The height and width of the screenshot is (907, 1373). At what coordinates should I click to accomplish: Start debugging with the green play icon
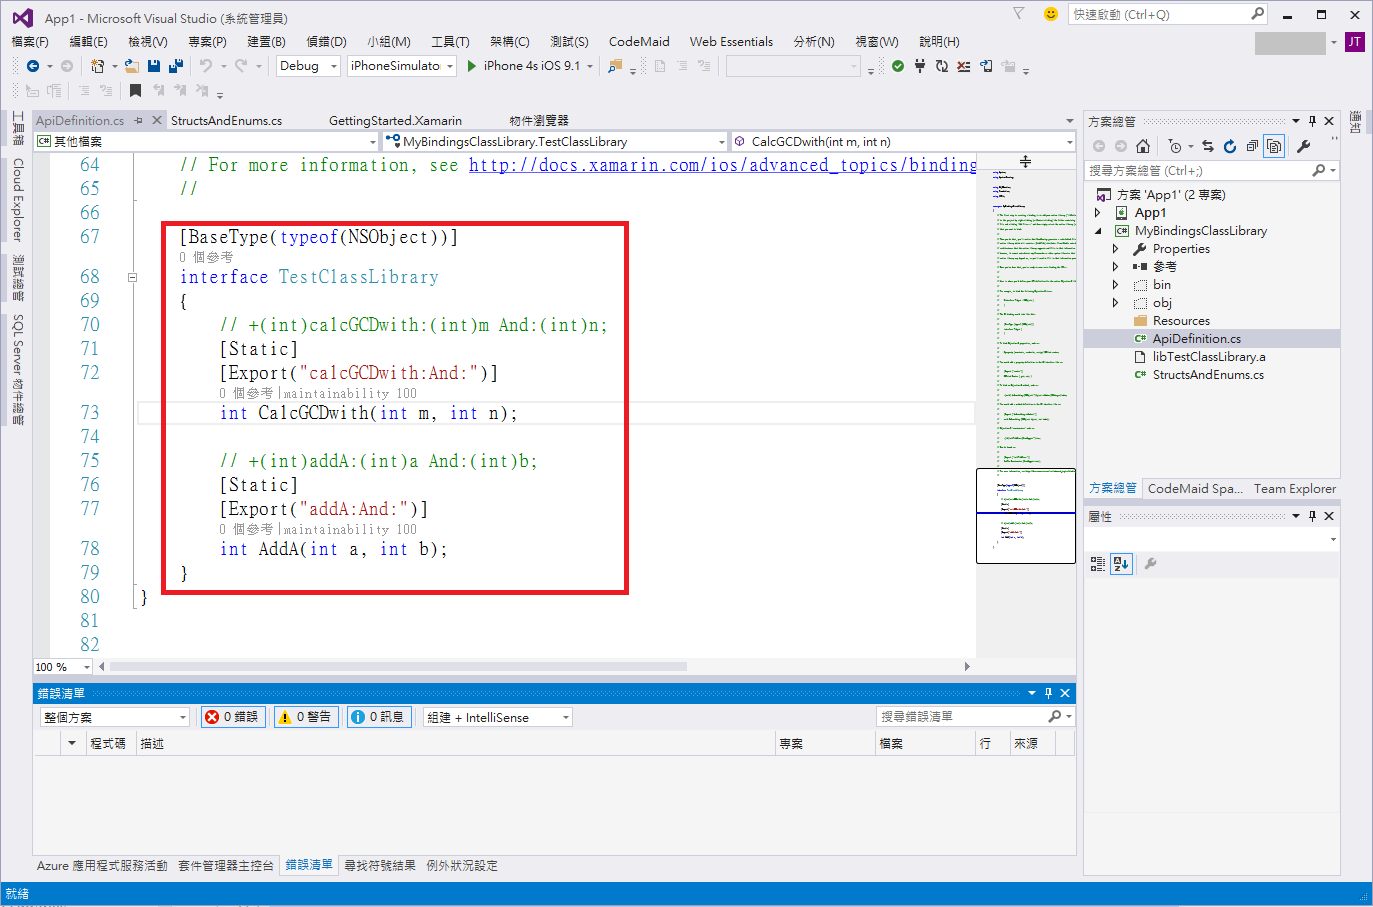pos(472,66)
